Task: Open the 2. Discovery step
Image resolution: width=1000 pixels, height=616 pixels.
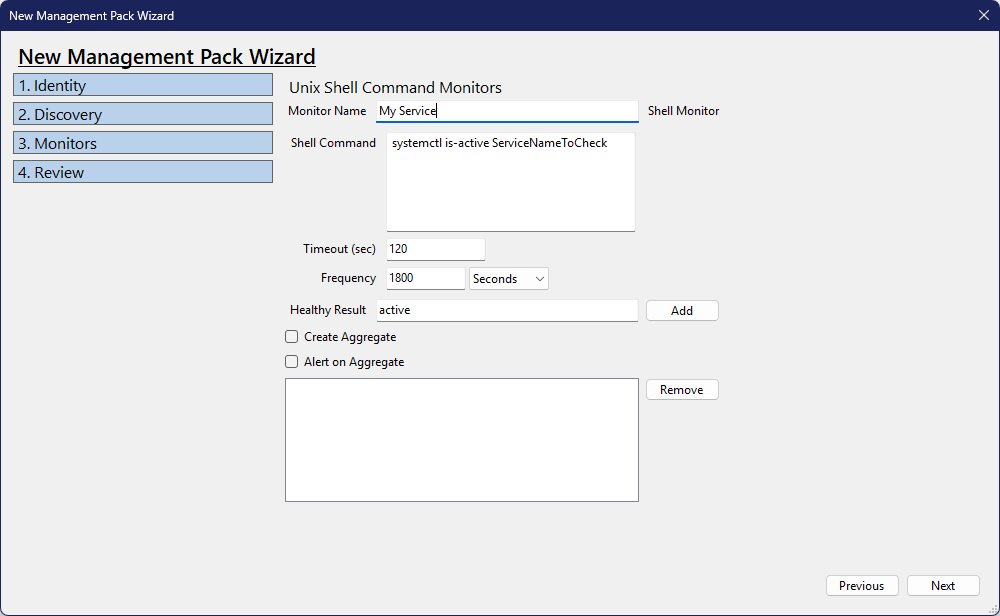Action: (143, 114)
